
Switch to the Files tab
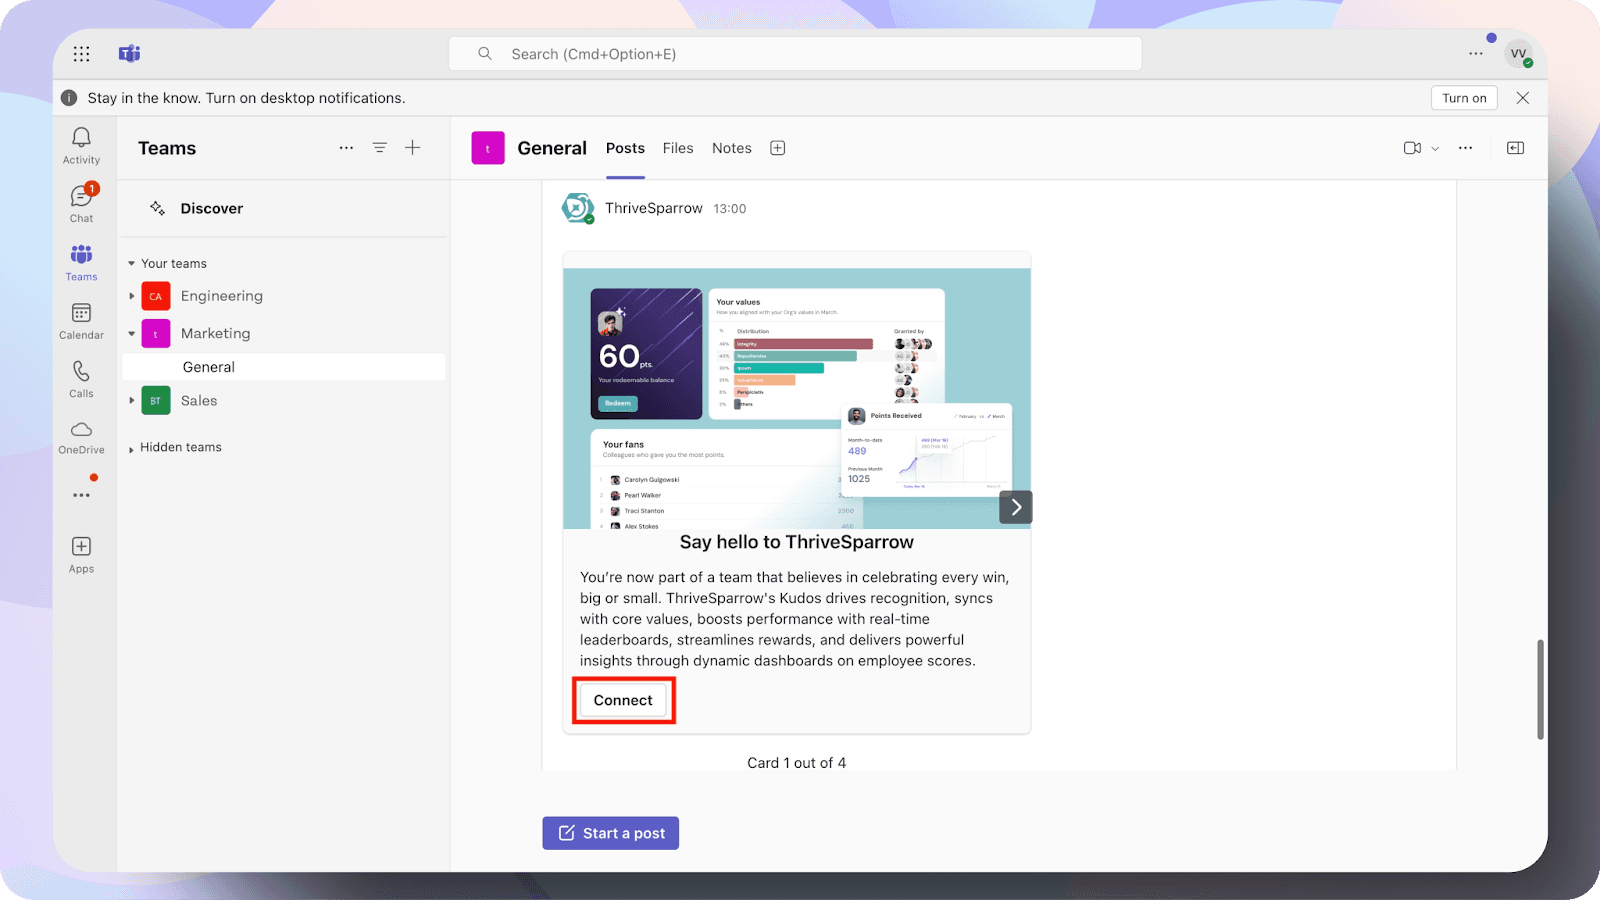(677, 148)
